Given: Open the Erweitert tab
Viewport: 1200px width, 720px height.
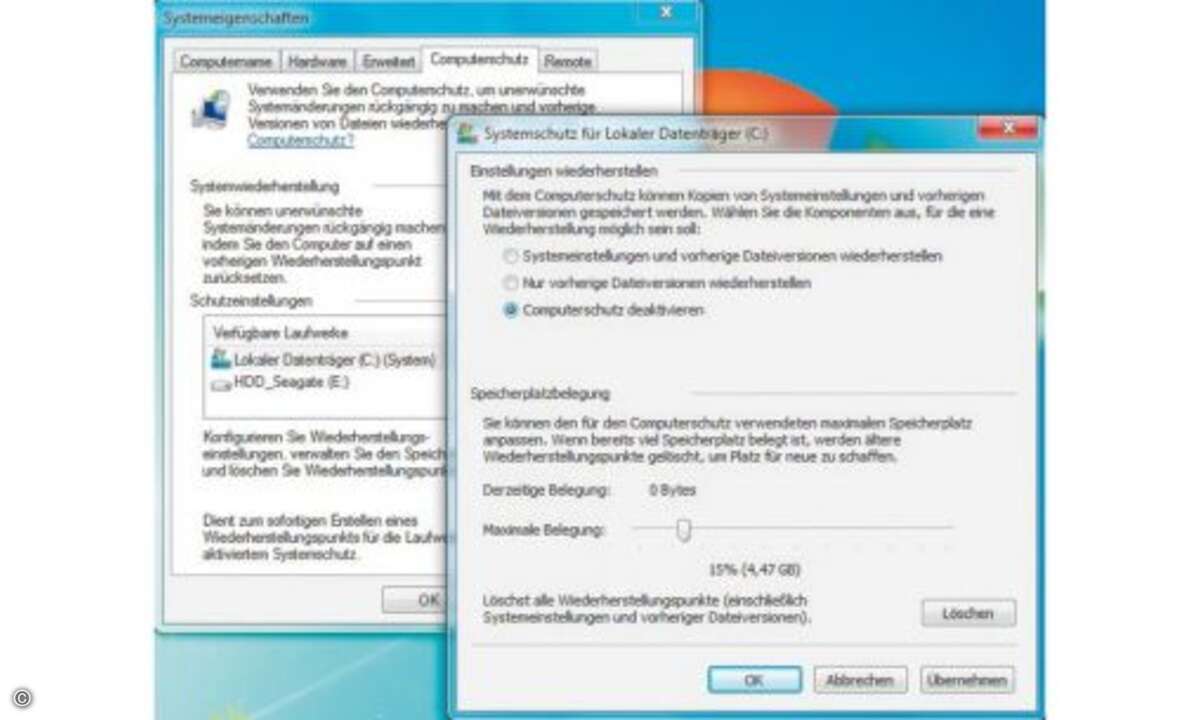Looking at the screenshot, I should (x=388, y=62).
